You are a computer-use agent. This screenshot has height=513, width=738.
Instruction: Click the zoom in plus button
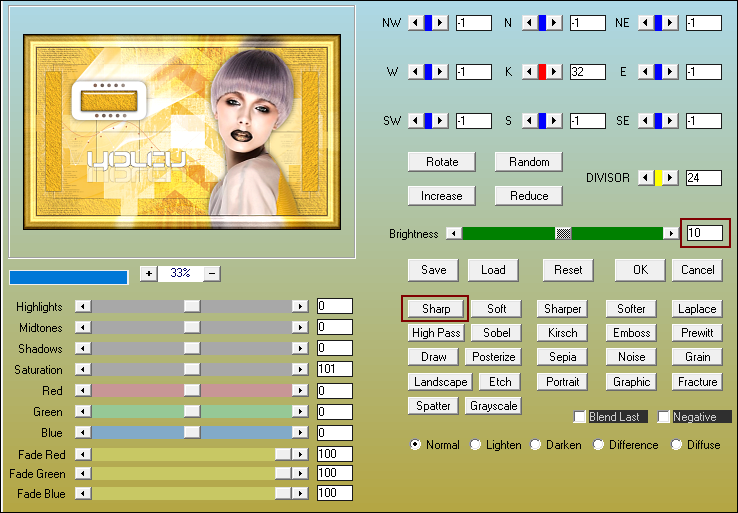pos(148,274)
